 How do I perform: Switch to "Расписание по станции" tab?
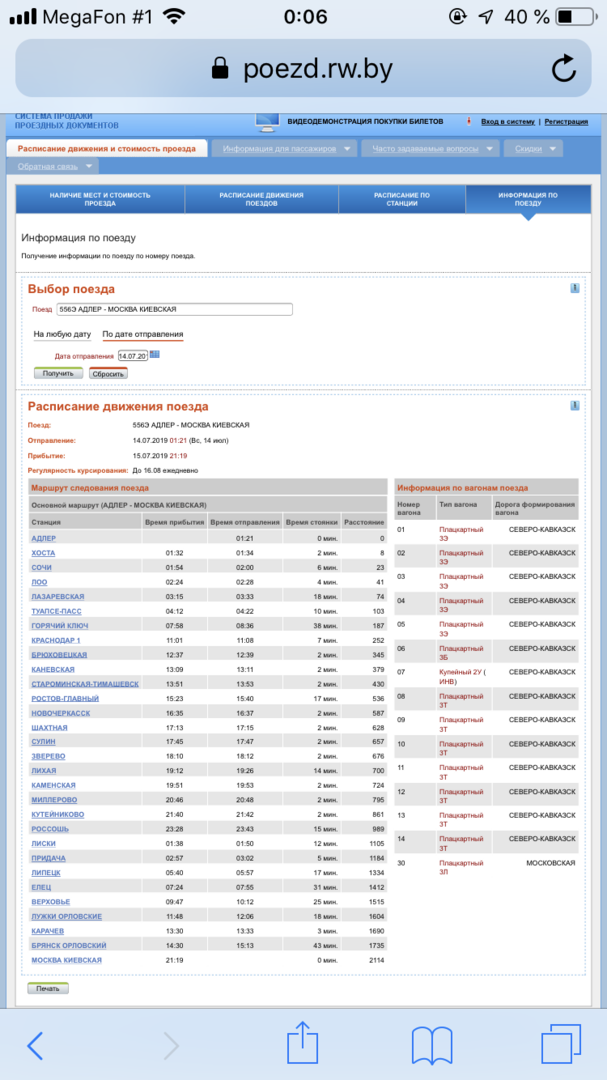click(402, 199)
